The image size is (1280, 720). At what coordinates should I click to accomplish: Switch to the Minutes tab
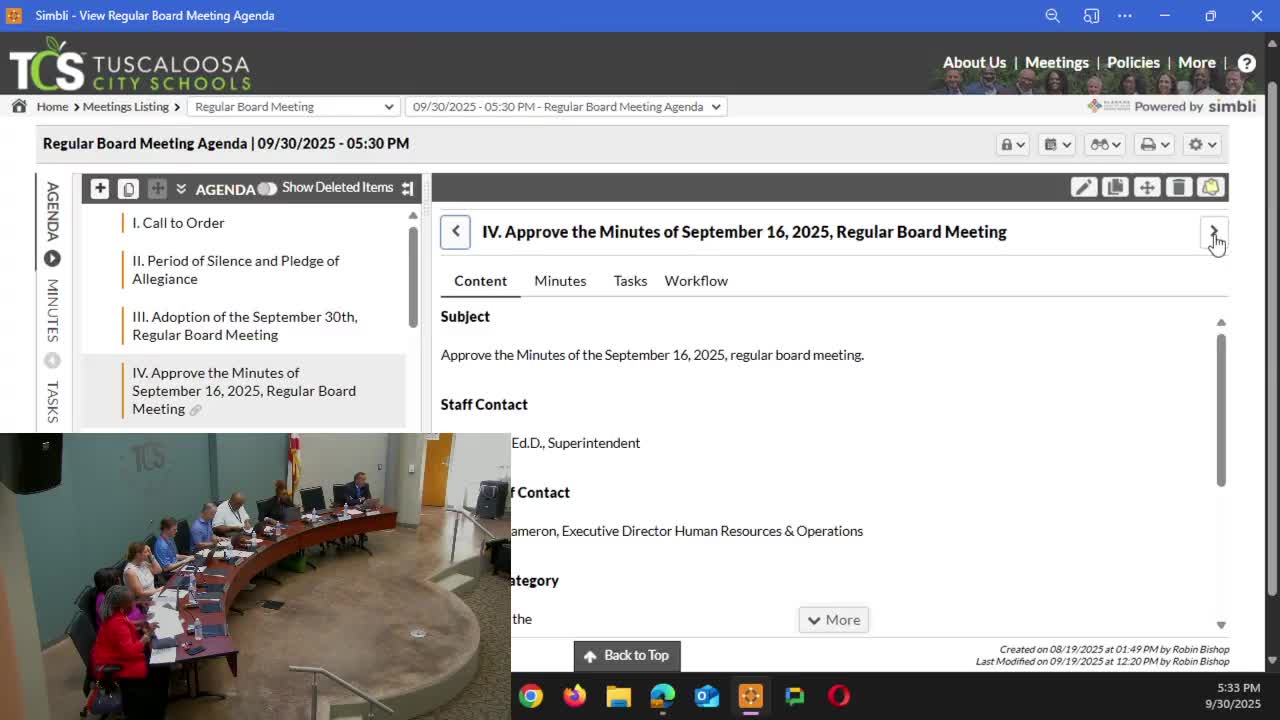coord(560,281)
